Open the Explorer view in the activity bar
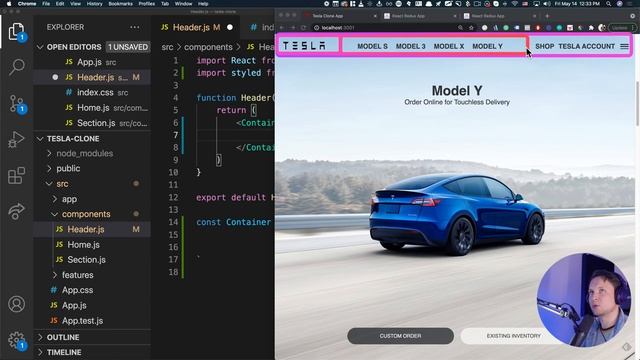The width and height of the screenshot is (640, 360). tap(16, 32)
